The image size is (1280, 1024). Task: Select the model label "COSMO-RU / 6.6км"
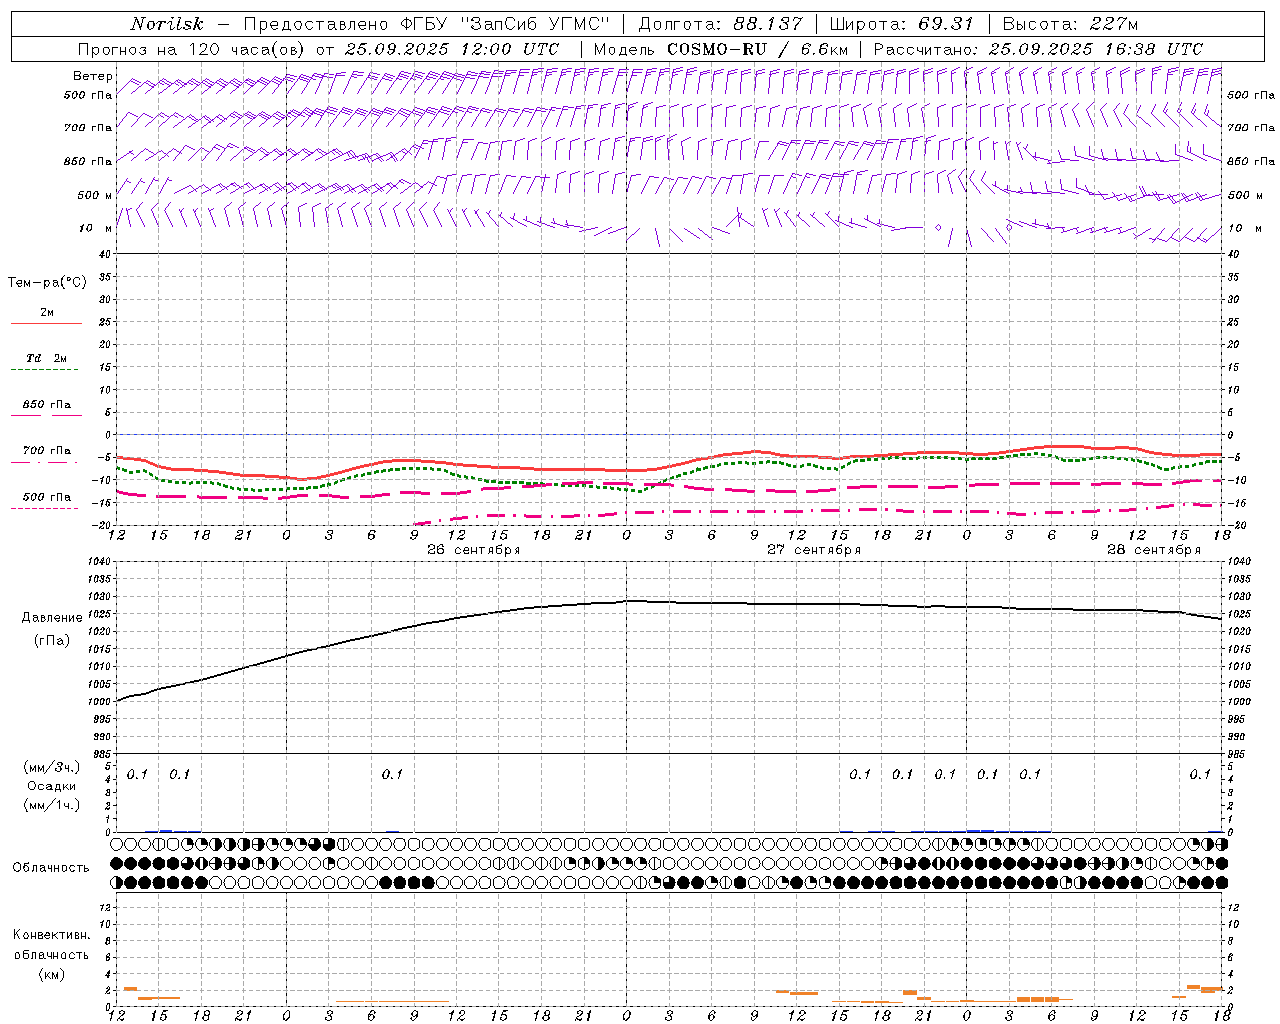pos(757,49)
